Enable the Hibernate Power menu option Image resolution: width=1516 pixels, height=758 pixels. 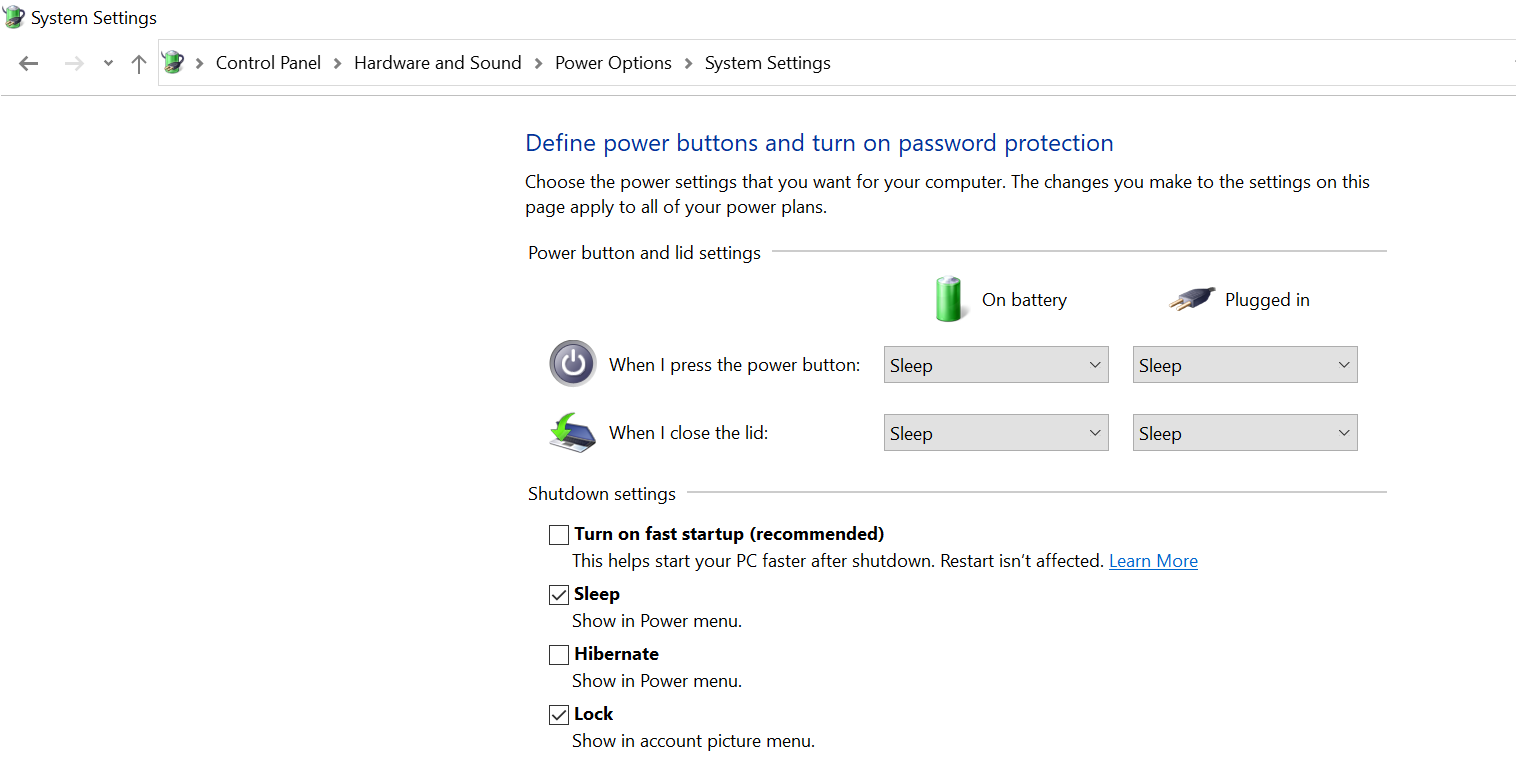(x=558, y=654)
